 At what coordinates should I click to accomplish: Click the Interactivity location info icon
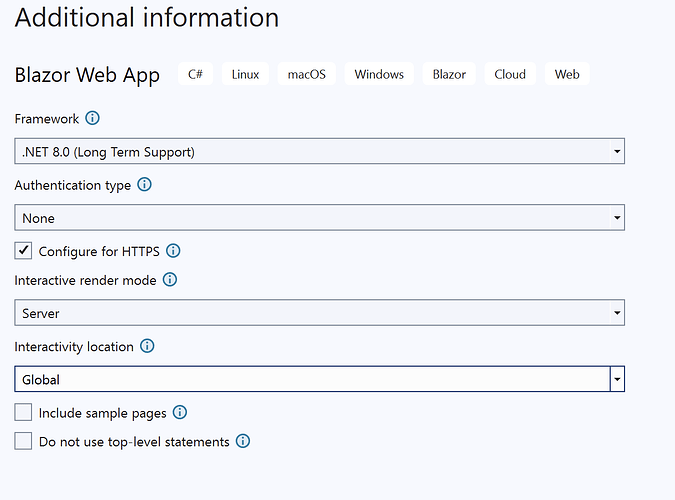click(x=147, y=347)
